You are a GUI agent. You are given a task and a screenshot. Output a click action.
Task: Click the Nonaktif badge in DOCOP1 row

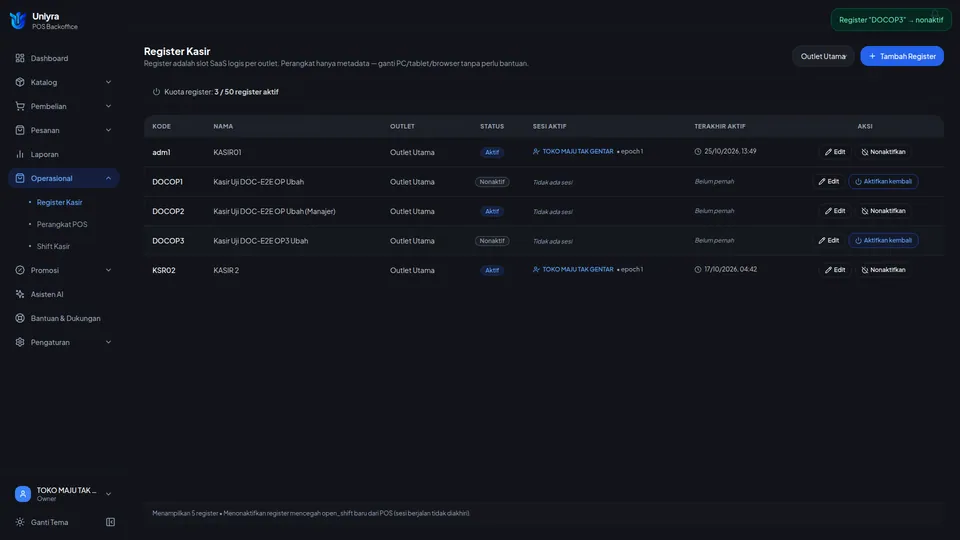492,182
